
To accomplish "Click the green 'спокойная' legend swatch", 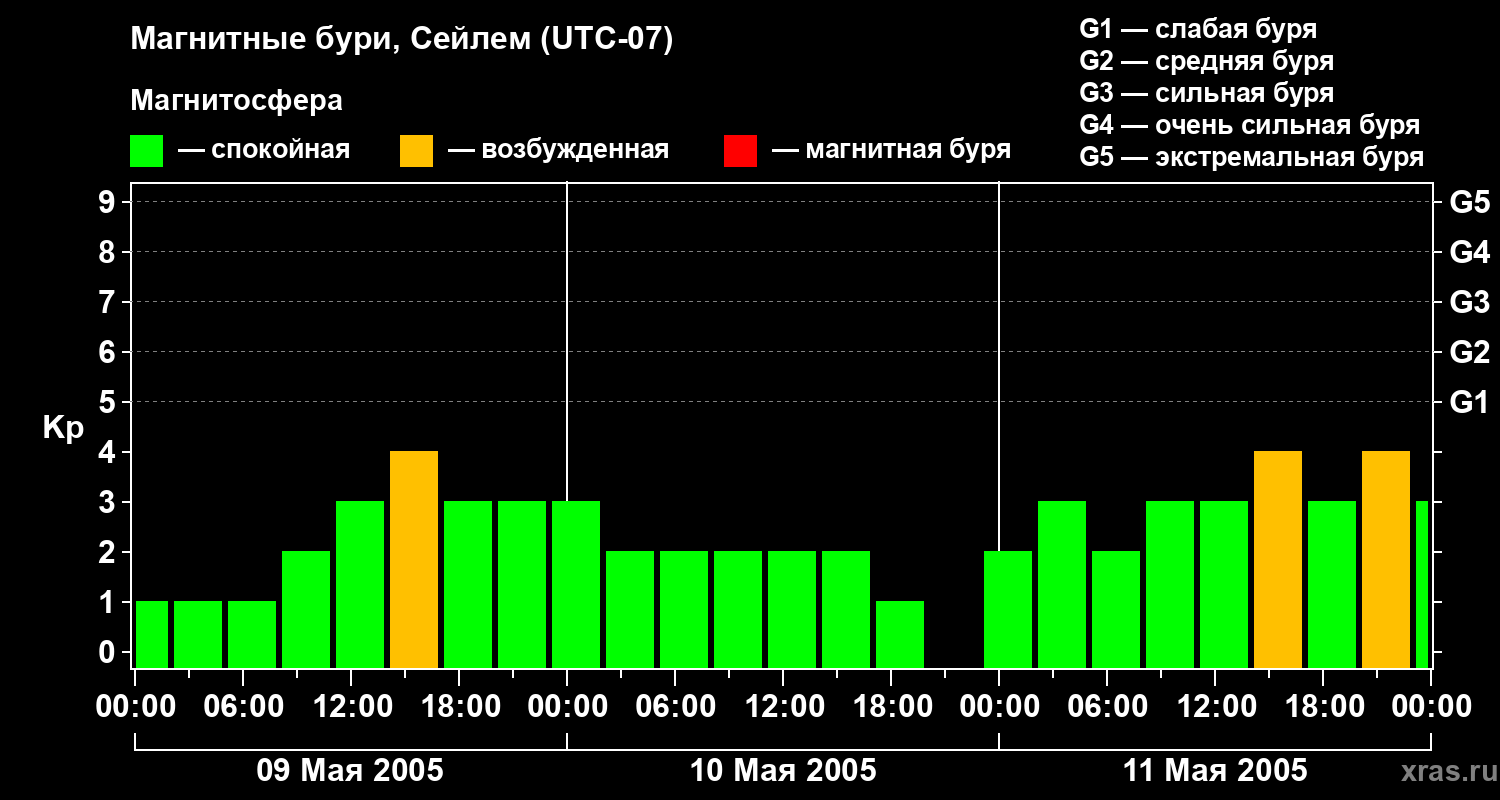I will pos(147,151).
